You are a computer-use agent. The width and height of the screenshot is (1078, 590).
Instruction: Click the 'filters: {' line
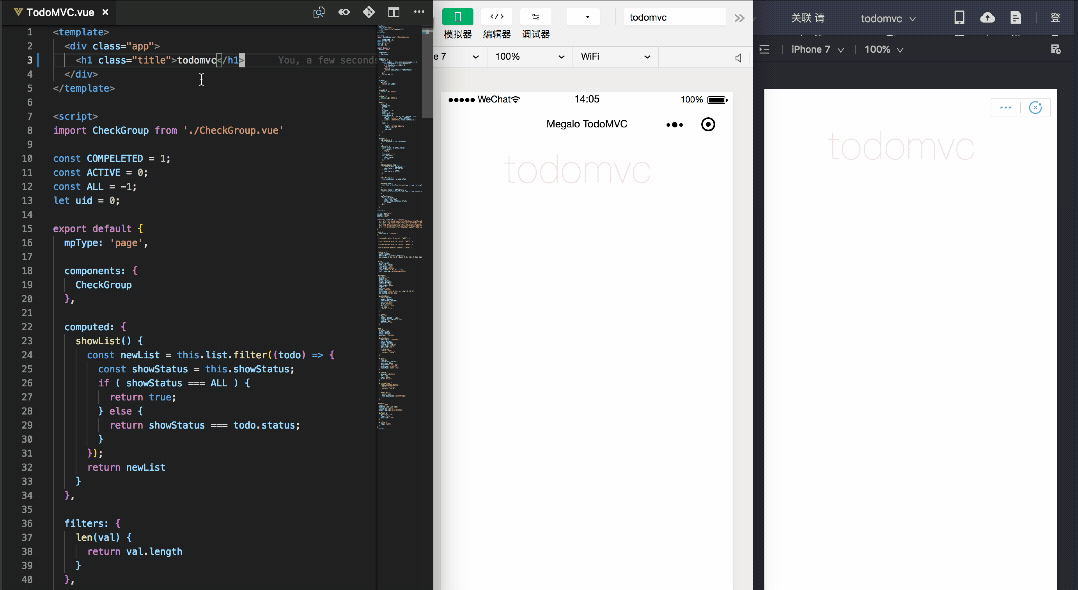click(x=92, y=523)
